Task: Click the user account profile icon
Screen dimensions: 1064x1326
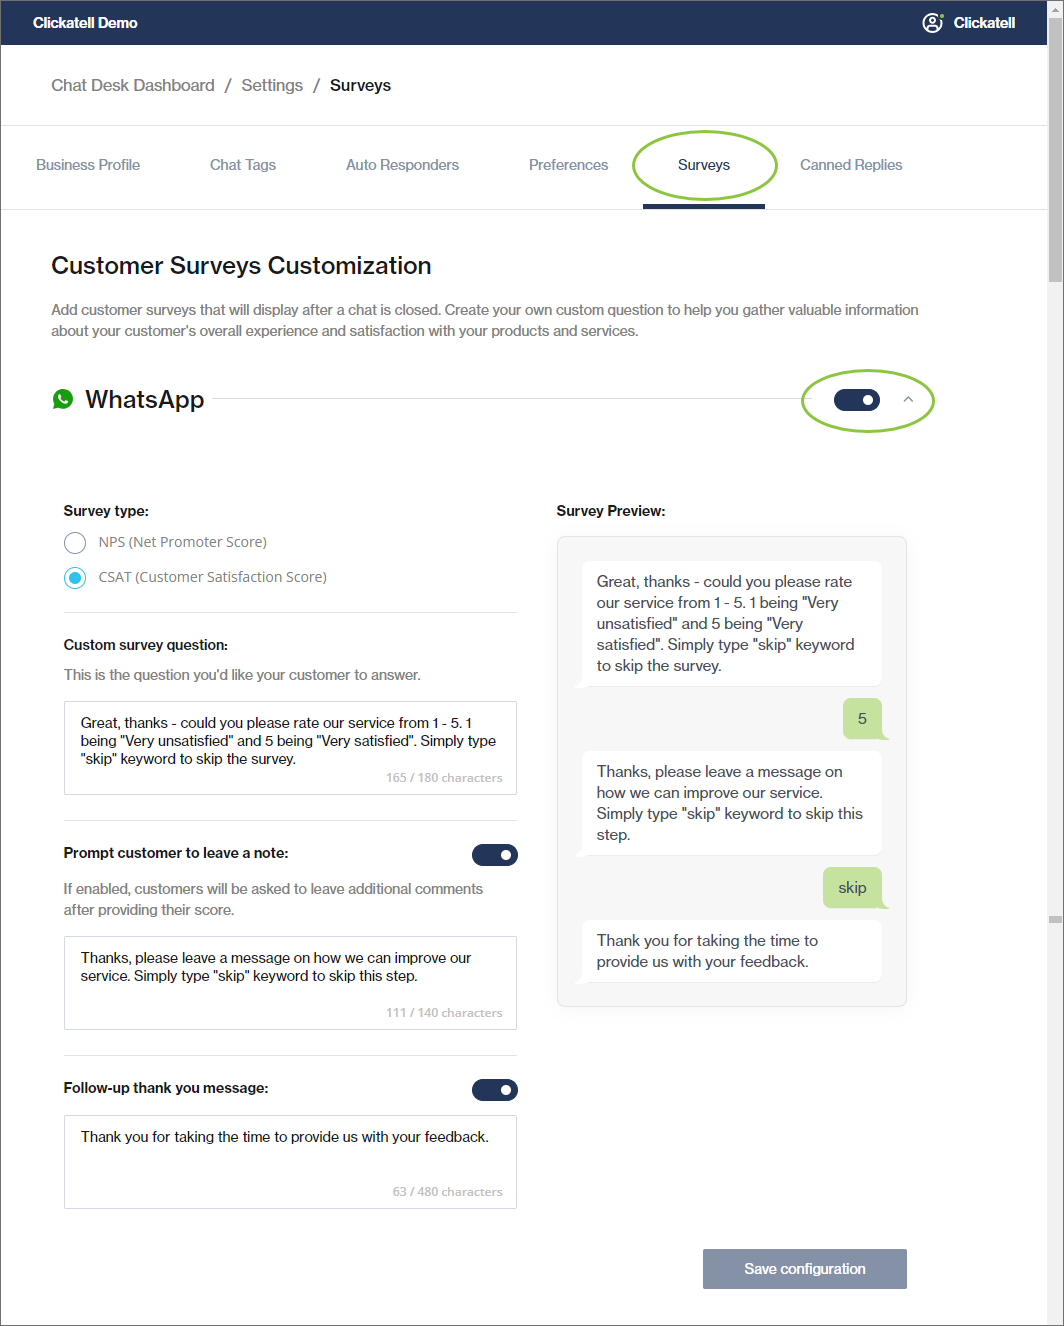Action: [x=932, y=23]
